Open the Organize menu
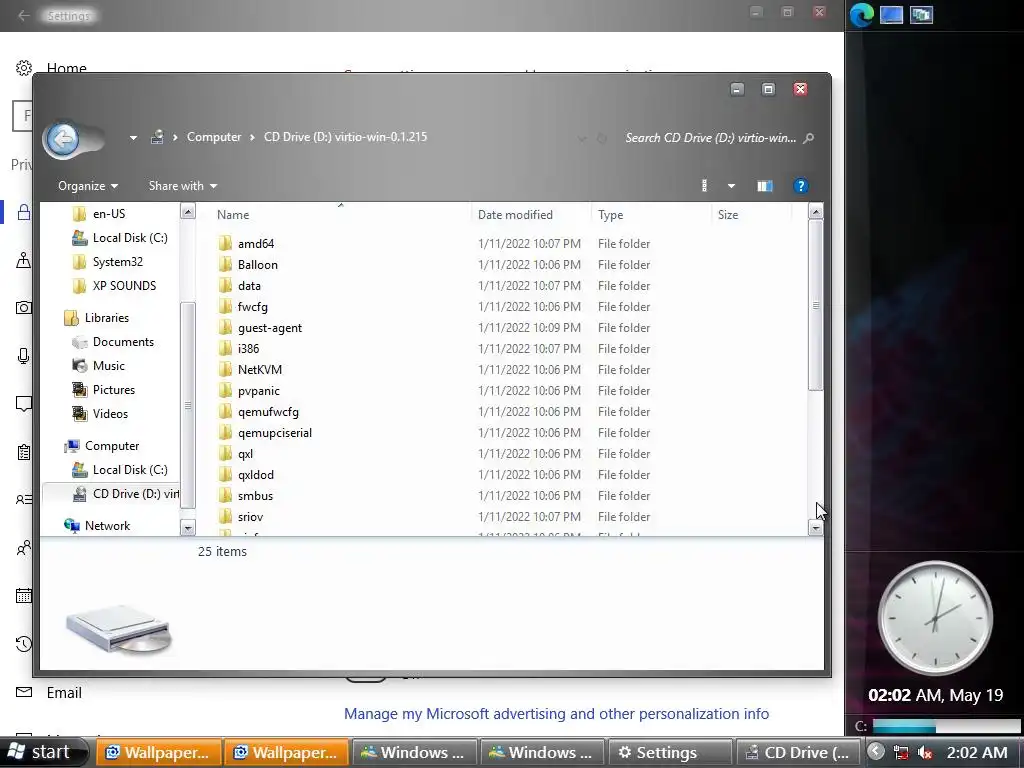 [x=88, y=186]
